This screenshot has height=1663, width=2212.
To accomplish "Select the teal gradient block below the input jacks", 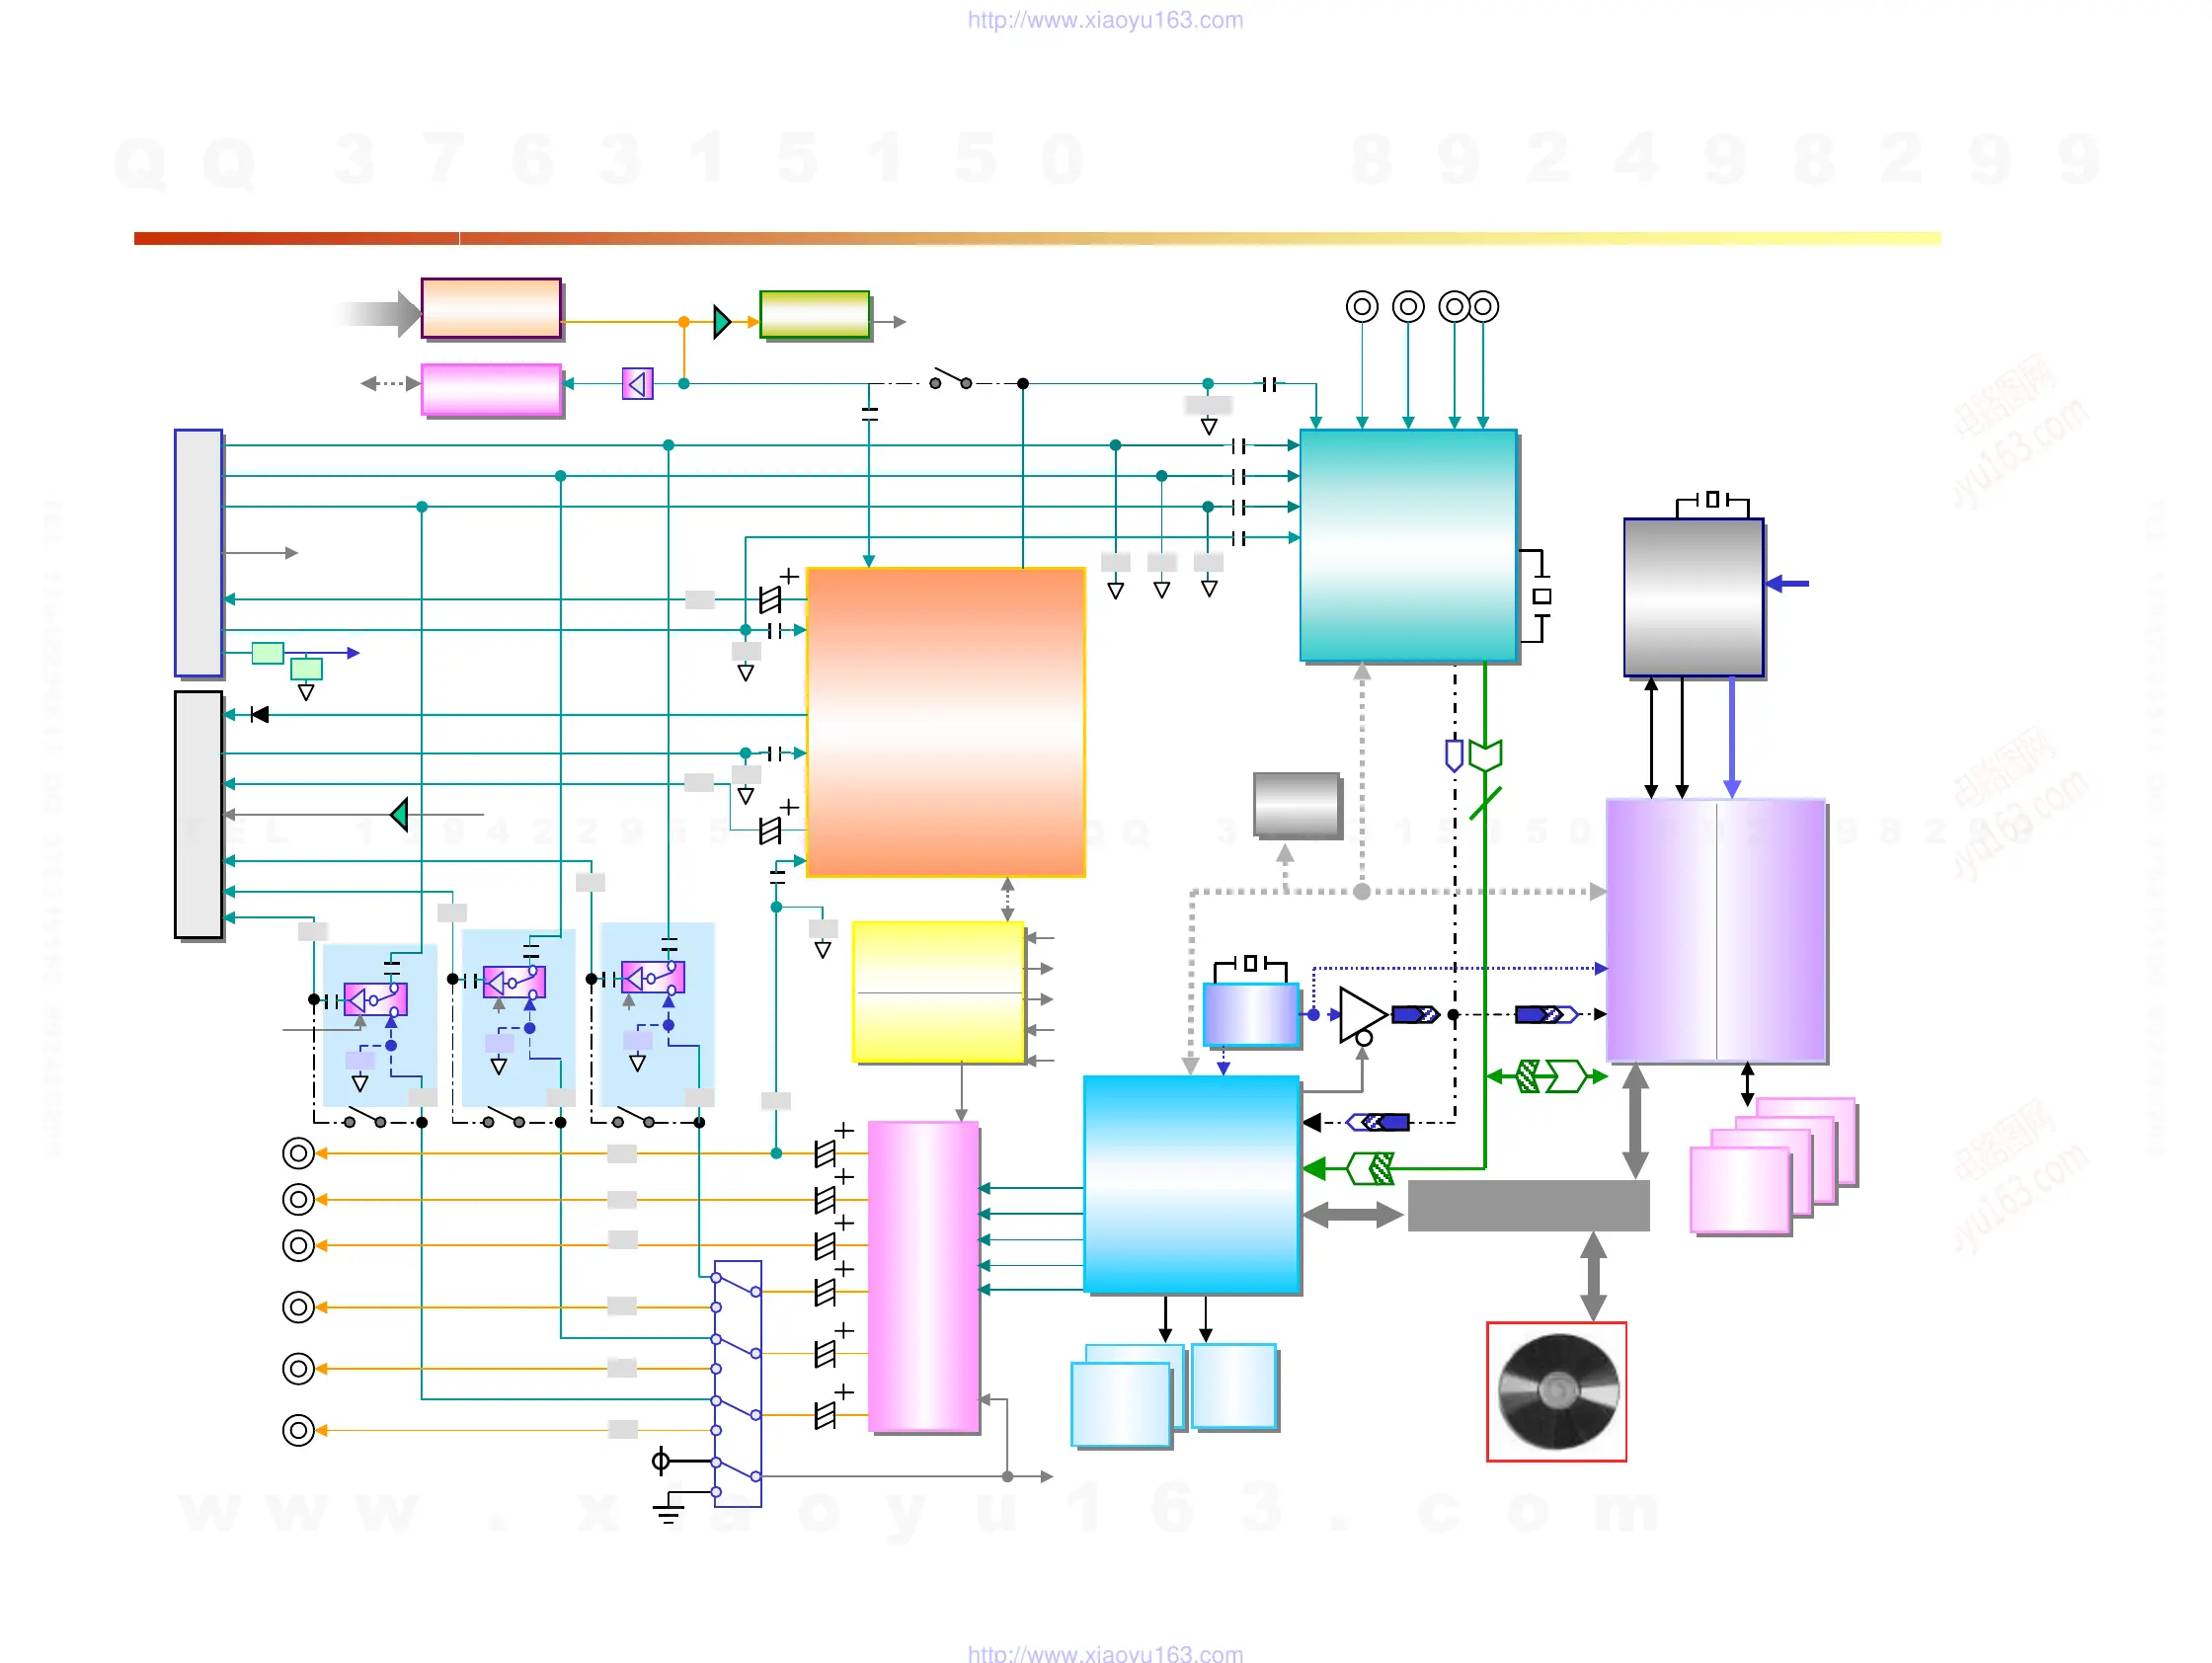I will pyautogui.click(x=1408, y=545).
